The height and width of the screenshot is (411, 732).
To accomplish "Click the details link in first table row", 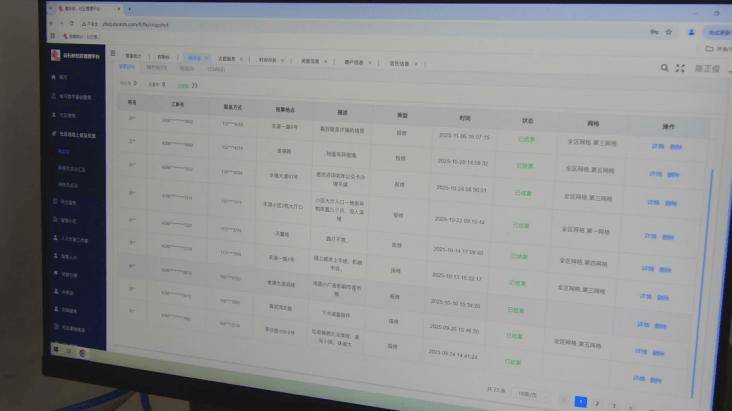I will 658,146.
